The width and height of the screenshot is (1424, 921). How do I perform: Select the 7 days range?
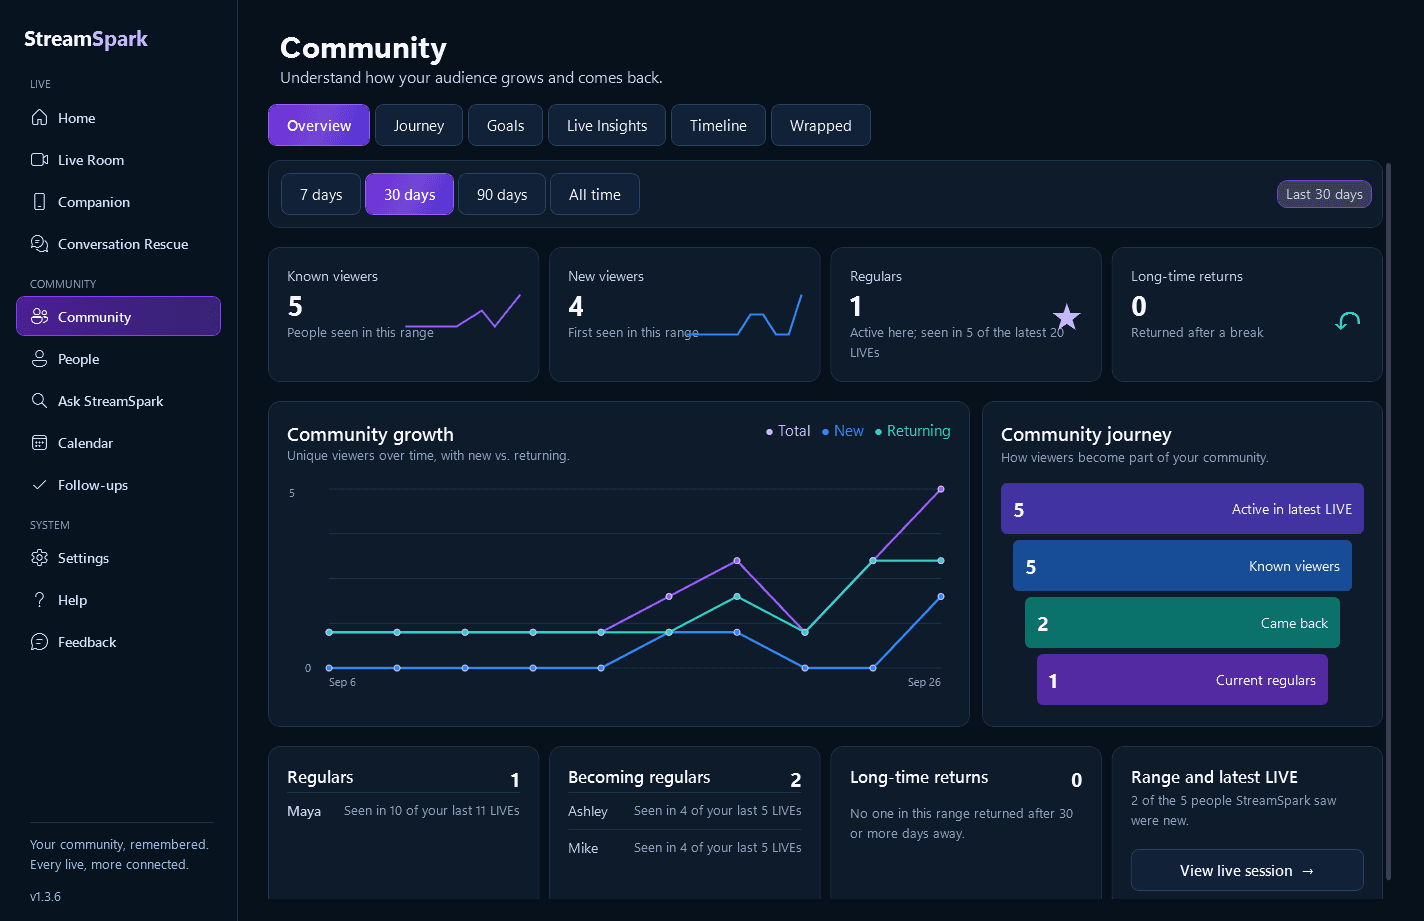[321, 195]
